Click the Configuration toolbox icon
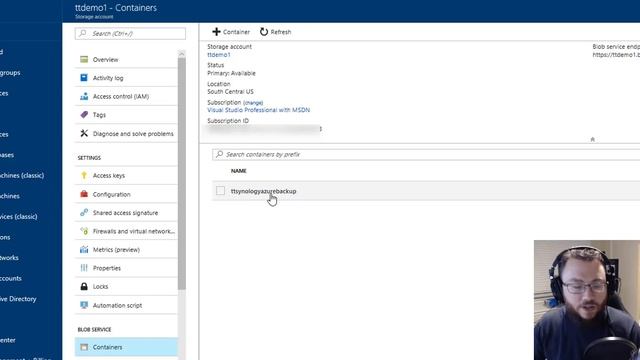The image size is (640, 360). (84, 194)
